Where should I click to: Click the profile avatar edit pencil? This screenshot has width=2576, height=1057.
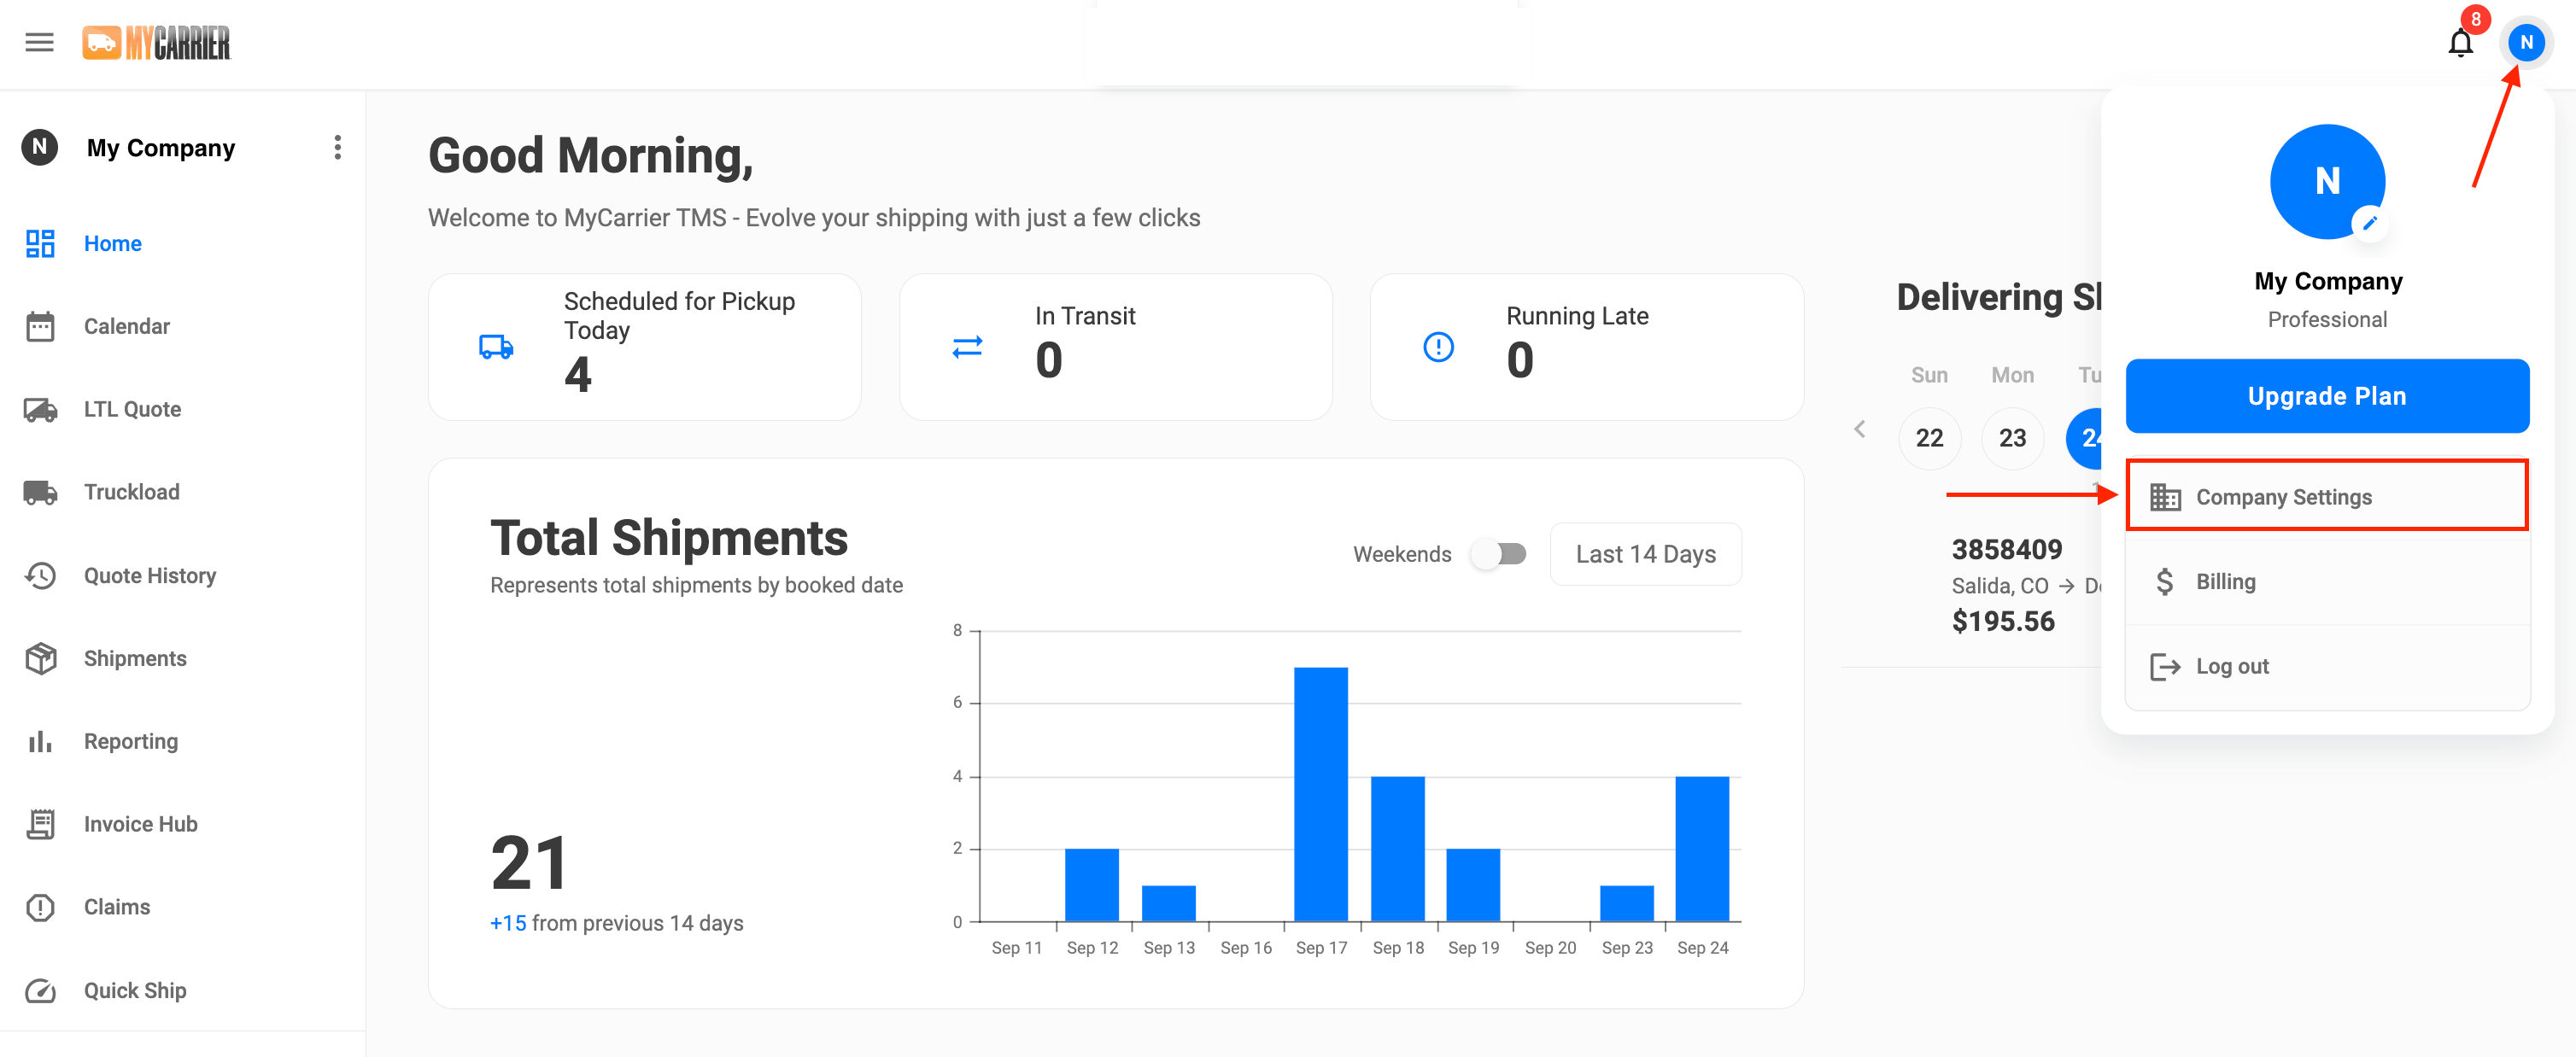(2369, 223)
